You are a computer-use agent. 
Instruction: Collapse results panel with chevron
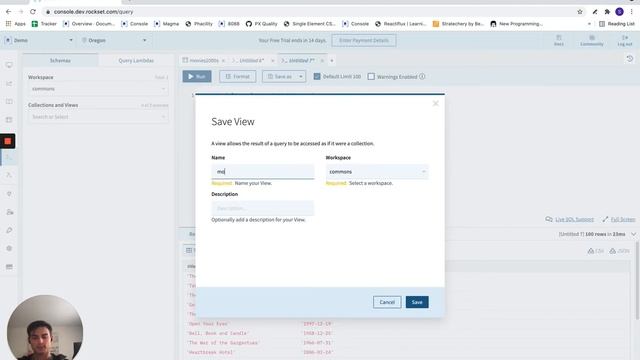633,234
